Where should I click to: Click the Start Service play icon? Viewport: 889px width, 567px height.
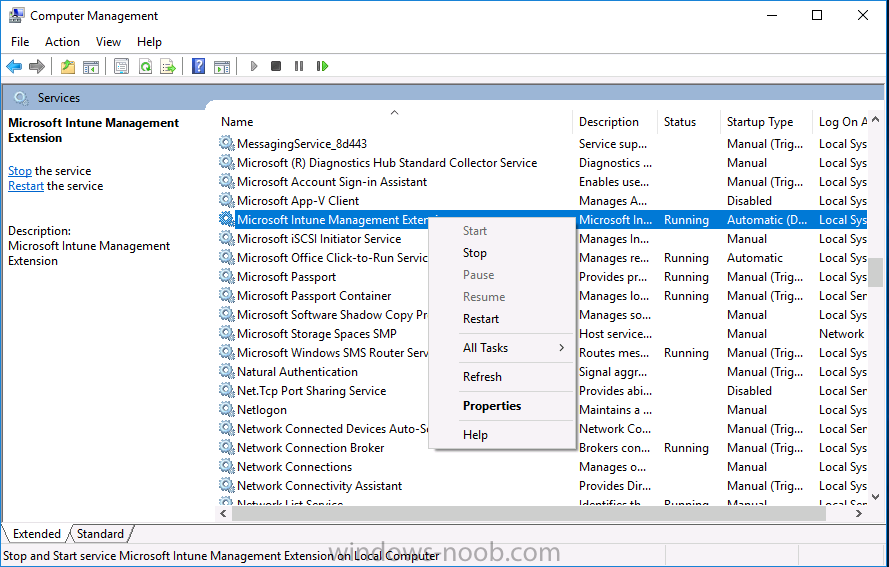coord(253,66)
